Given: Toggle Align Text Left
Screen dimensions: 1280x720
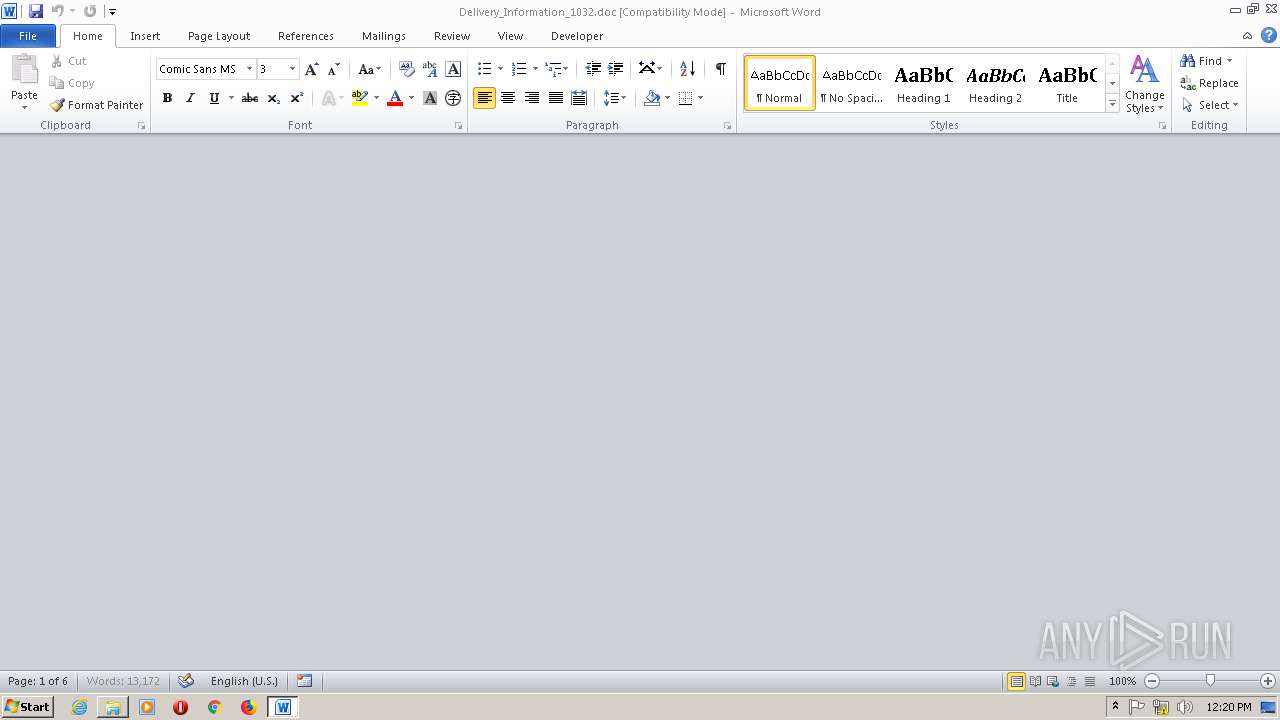Looking at the screenshot, I should point(484,98).
